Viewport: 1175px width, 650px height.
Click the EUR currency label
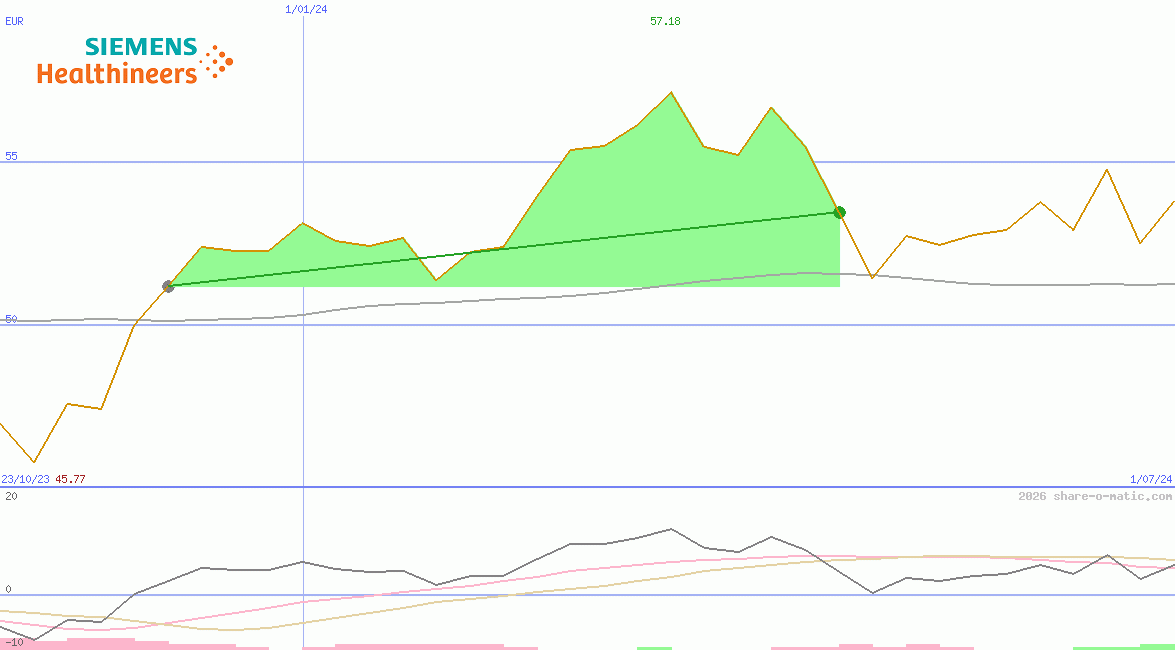click(14, 21)
